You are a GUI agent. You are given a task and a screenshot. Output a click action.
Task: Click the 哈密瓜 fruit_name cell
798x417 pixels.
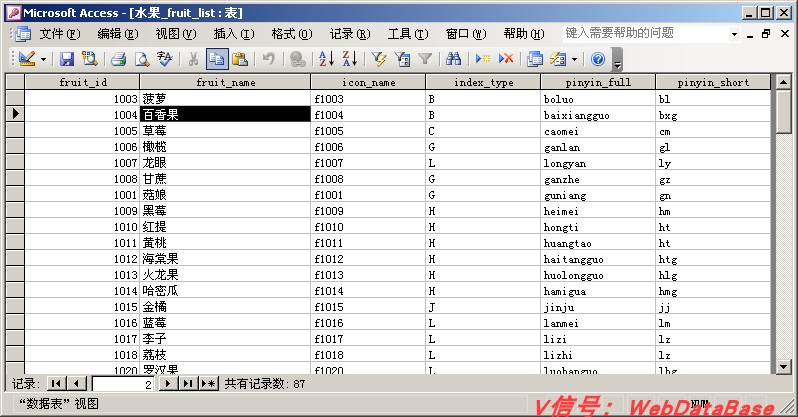(x=225, y=290)
